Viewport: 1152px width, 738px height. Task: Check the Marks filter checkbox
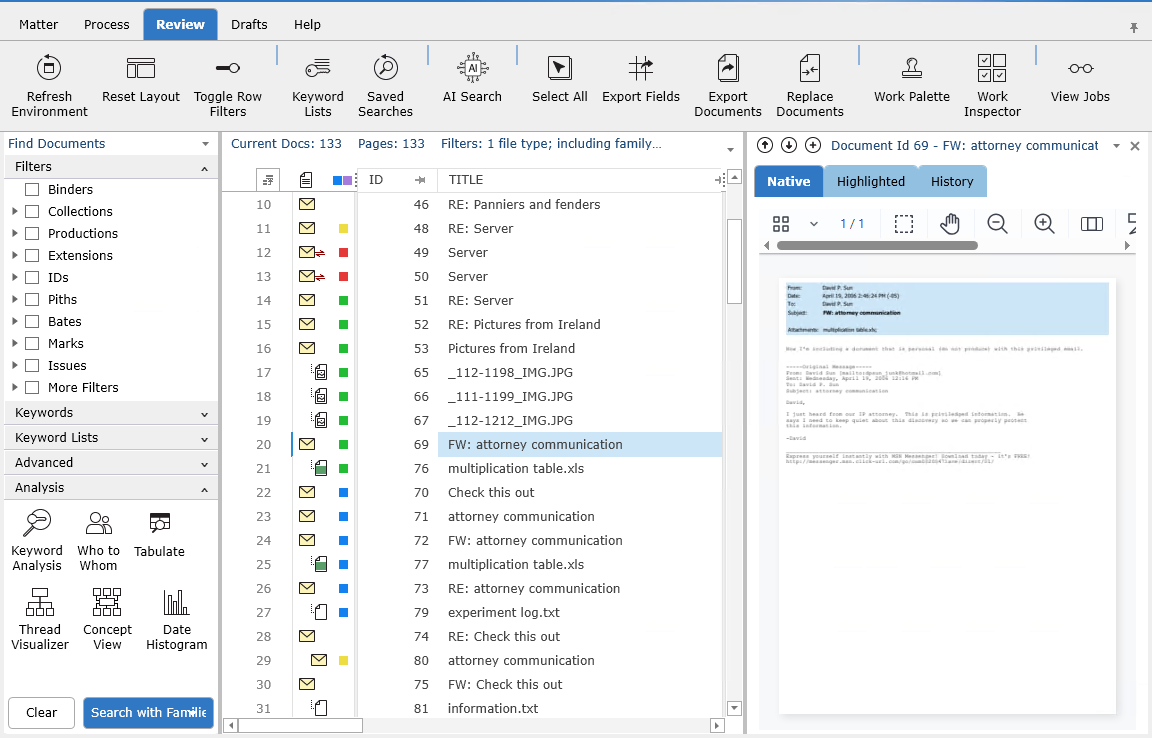pos(32,344)
